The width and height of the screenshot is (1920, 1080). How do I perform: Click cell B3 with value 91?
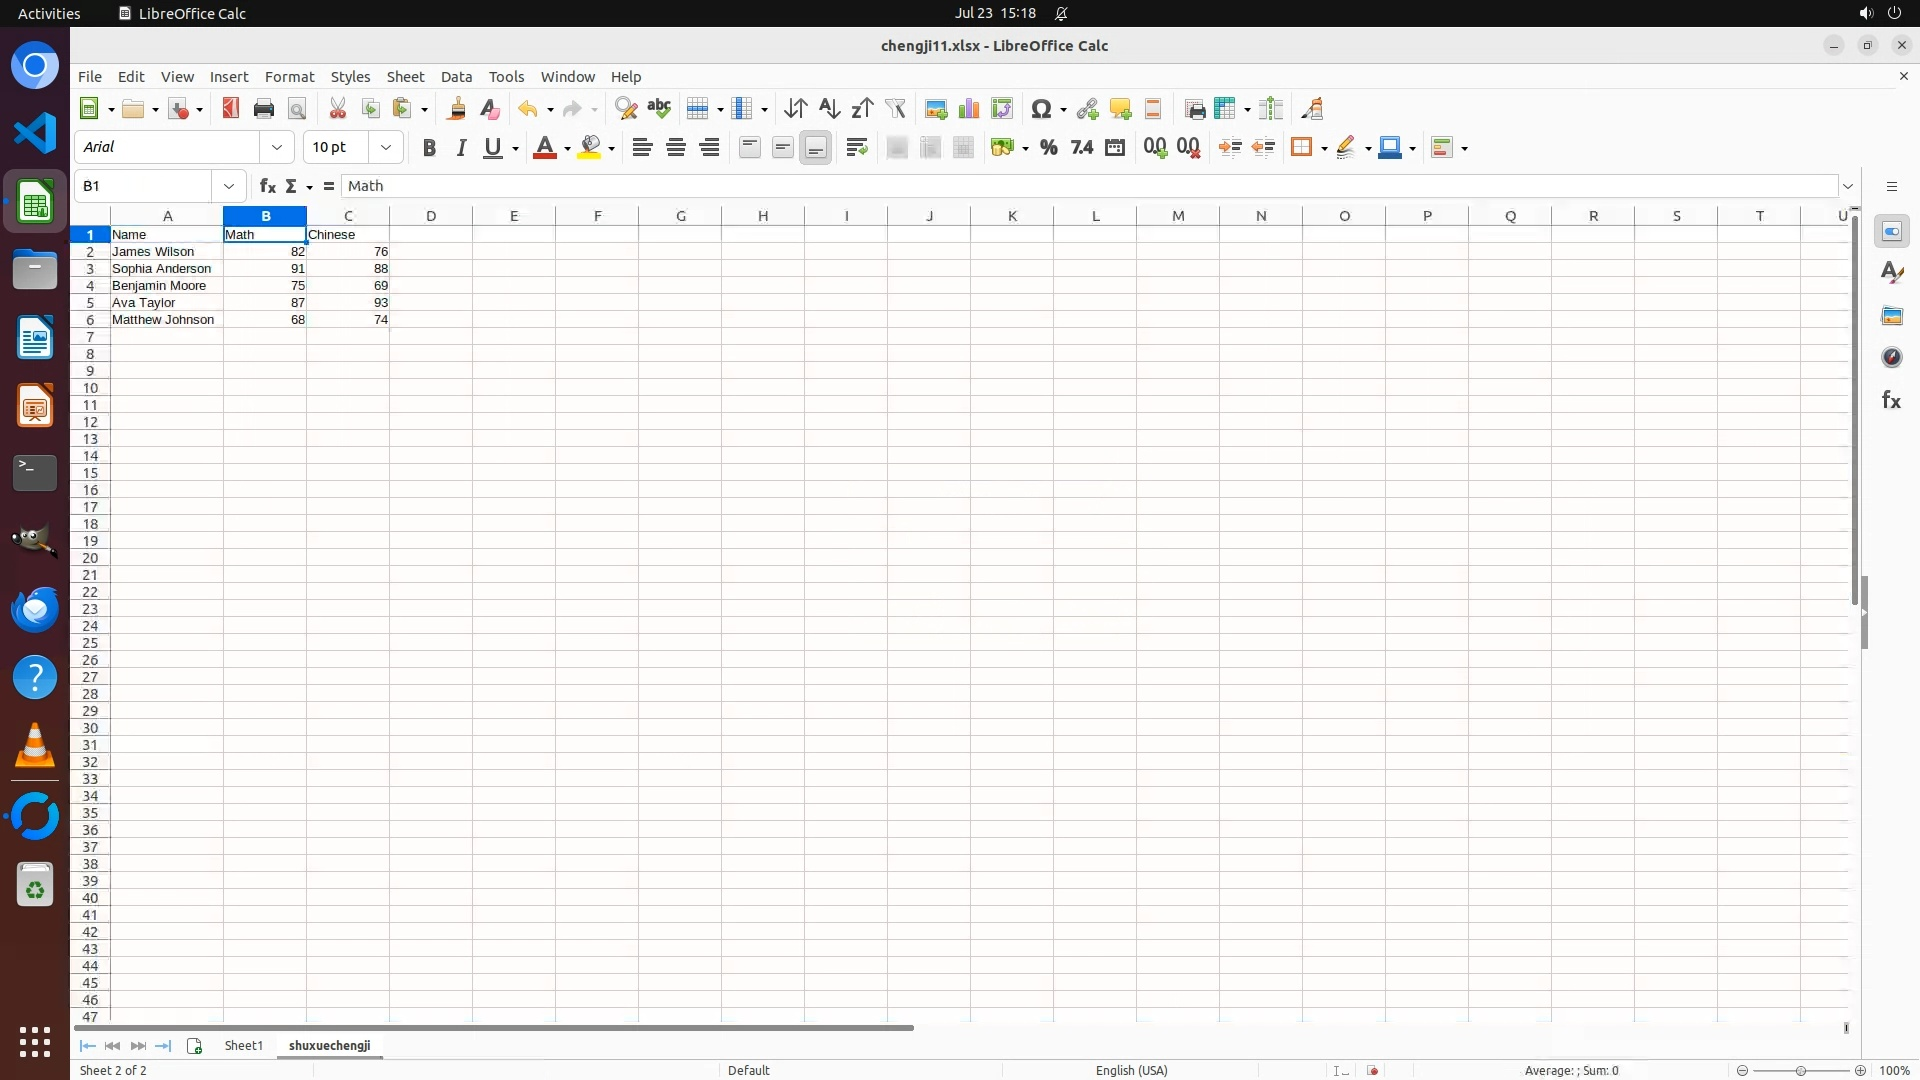pos(265,269)
